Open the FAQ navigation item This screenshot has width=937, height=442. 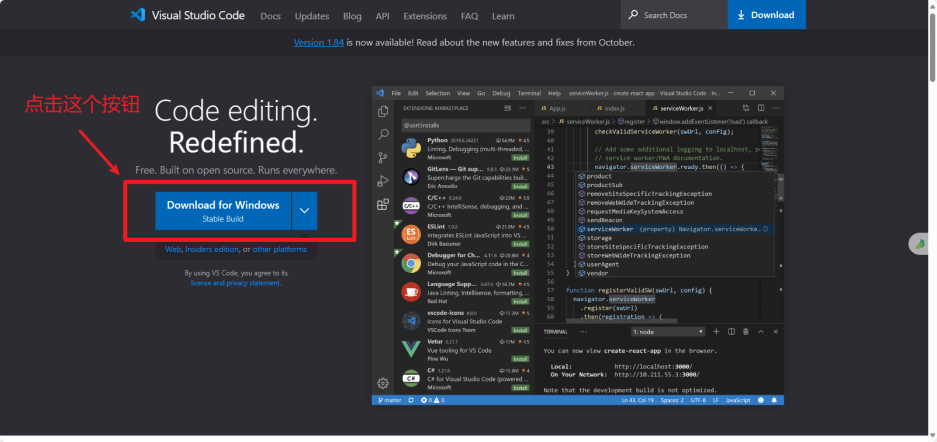click(470, 16)
